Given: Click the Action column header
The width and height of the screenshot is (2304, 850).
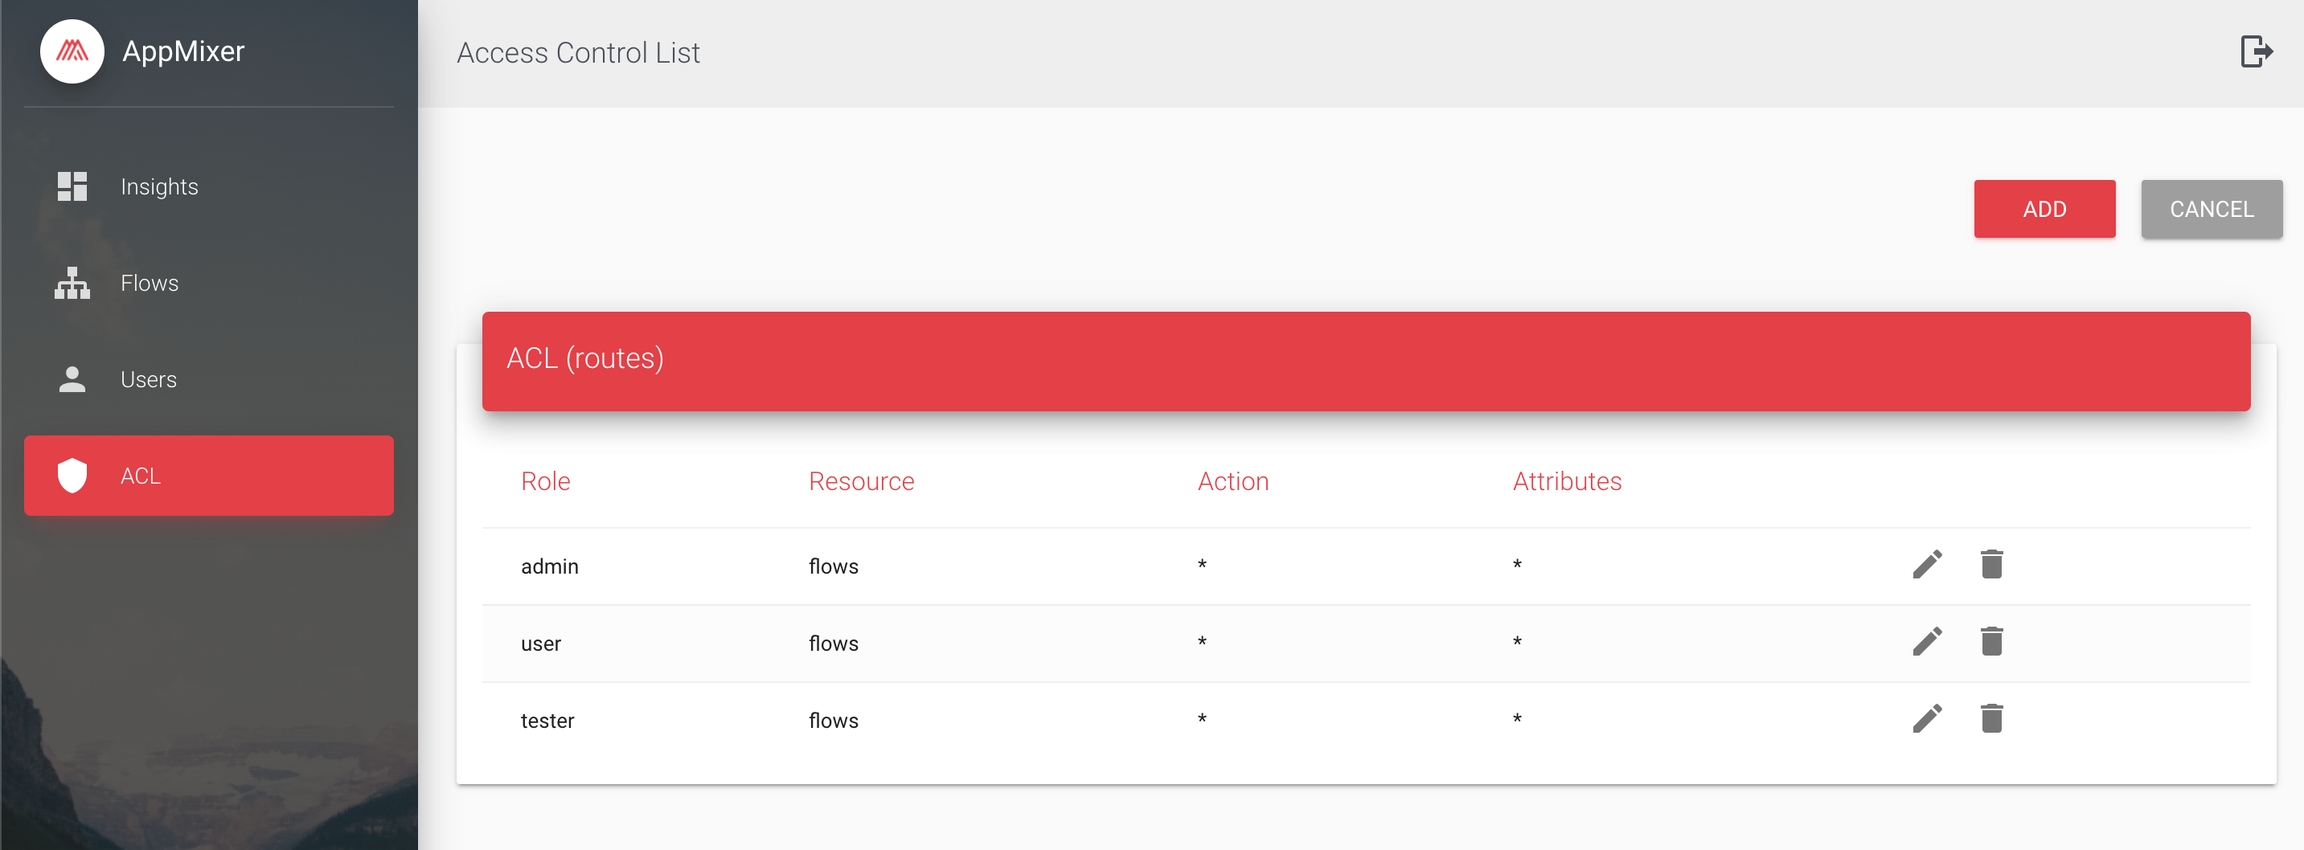Looking at the screenshot, I should 1232,481.
